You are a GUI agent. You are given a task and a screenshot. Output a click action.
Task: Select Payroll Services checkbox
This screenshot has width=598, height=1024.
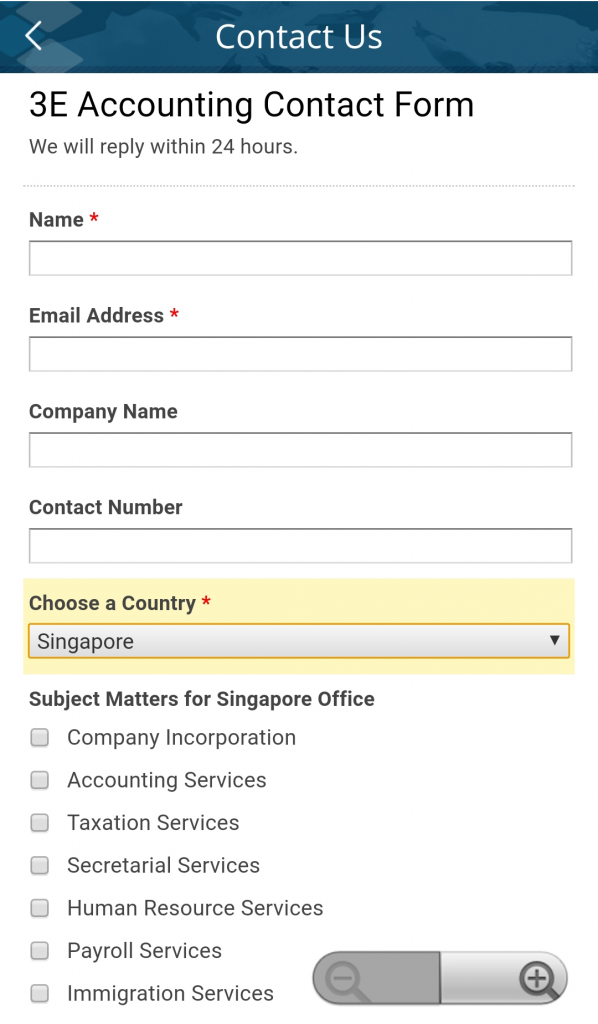pos(39,950)
